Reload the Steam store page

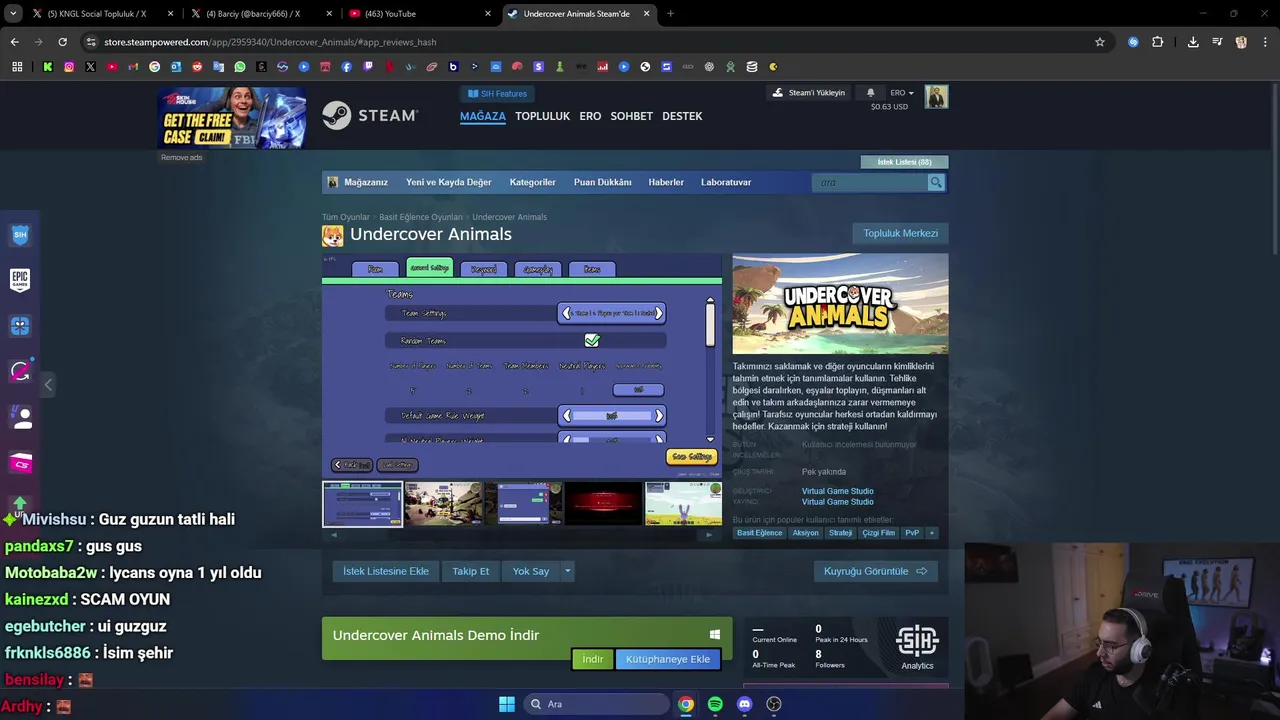coord(62,42)
